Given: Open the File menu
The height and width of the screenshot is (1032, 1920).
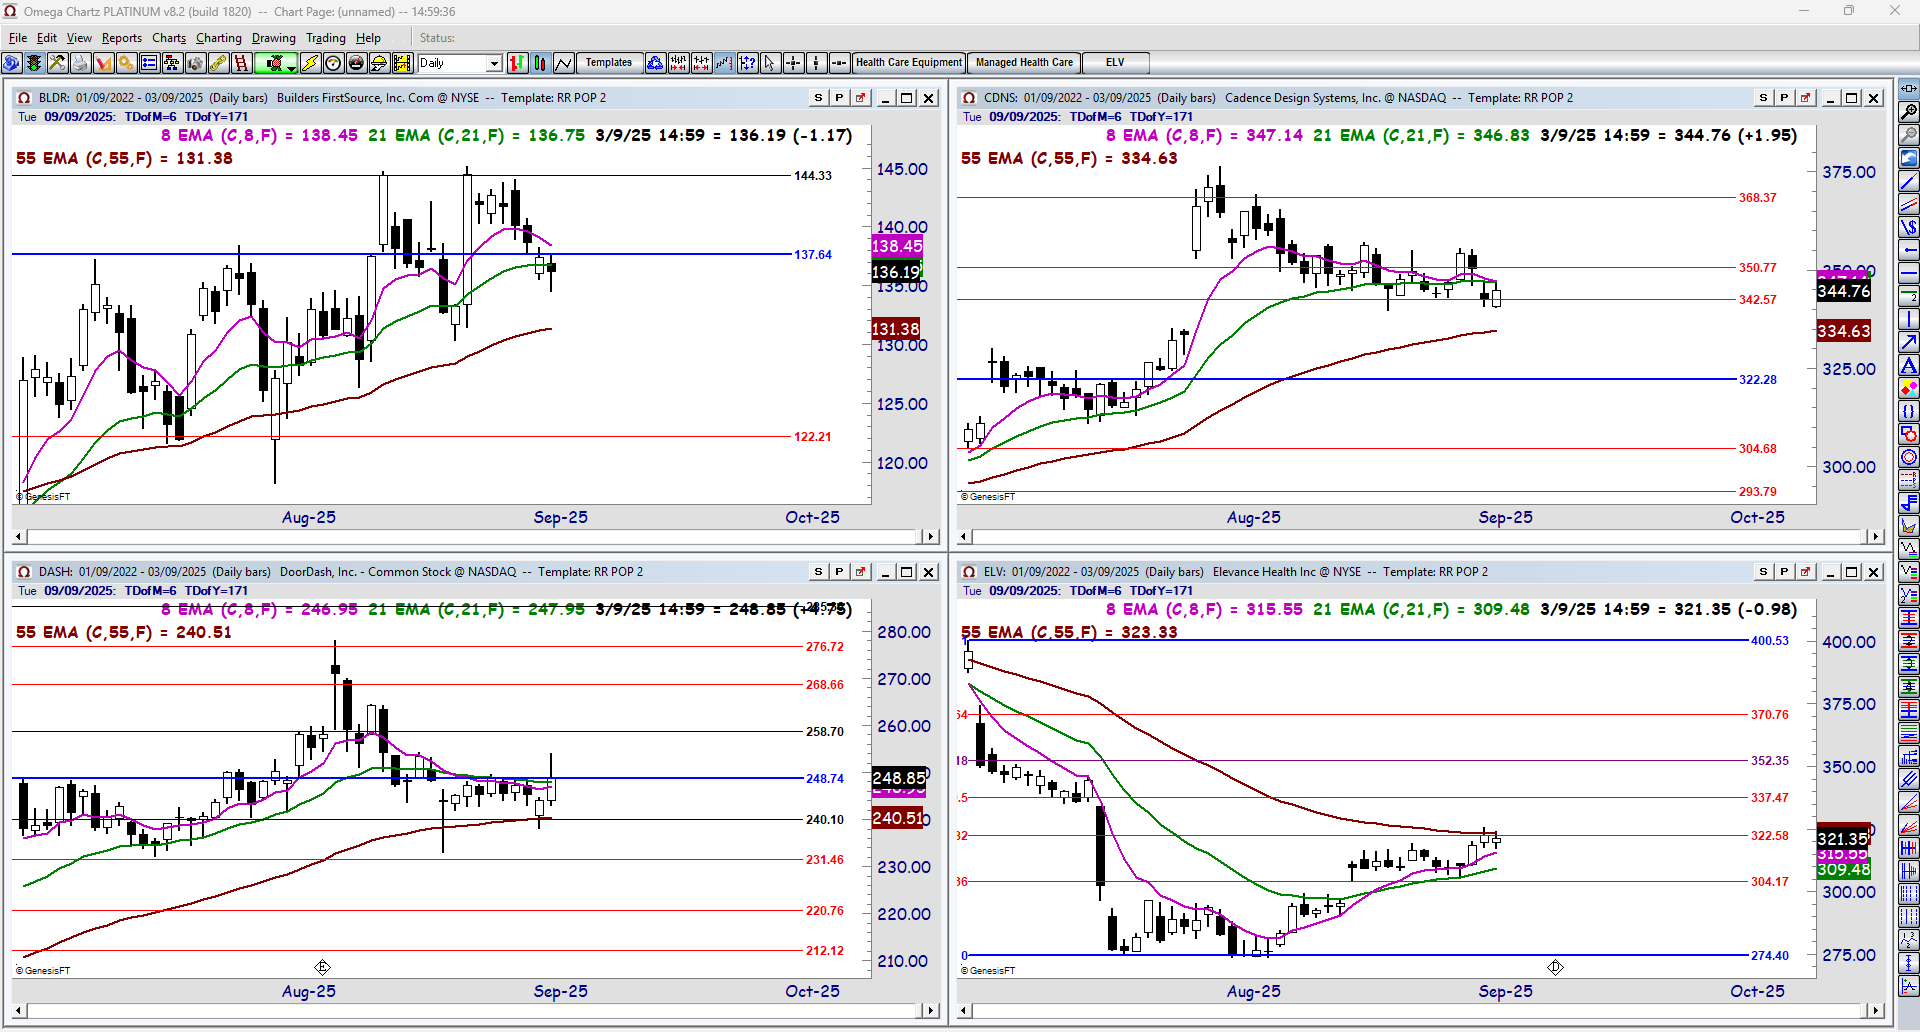Looking at the screenshot, I should point(18,38).
